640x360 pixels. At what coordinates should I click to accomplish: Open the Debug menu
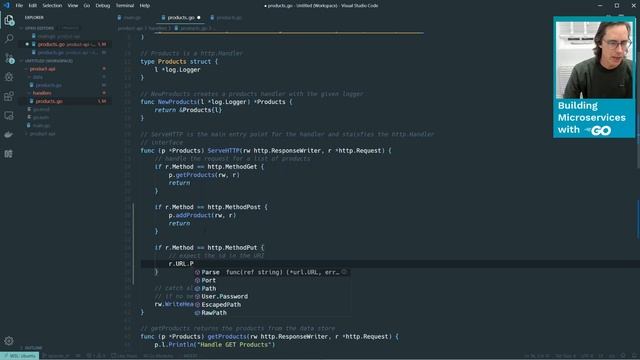coord(103,6)
